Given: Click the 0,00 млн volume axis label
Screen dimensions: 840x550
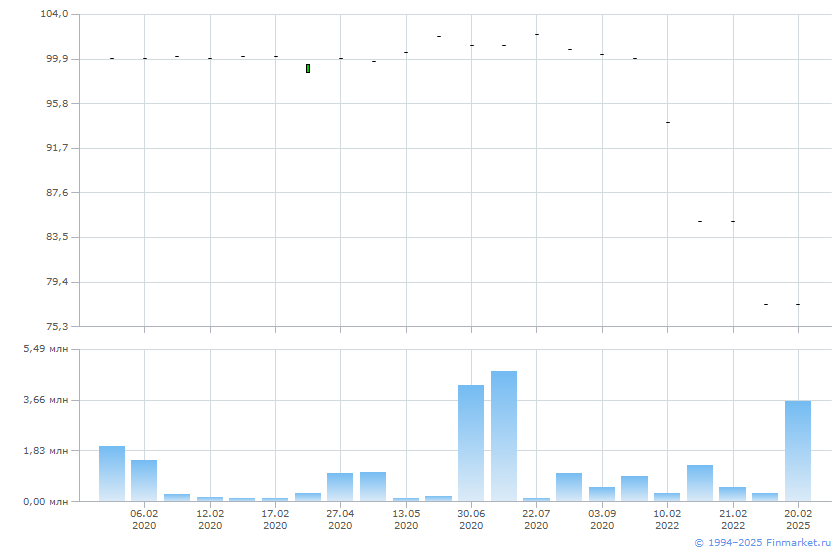Looking at the screenshot, I should click(46, 502).
